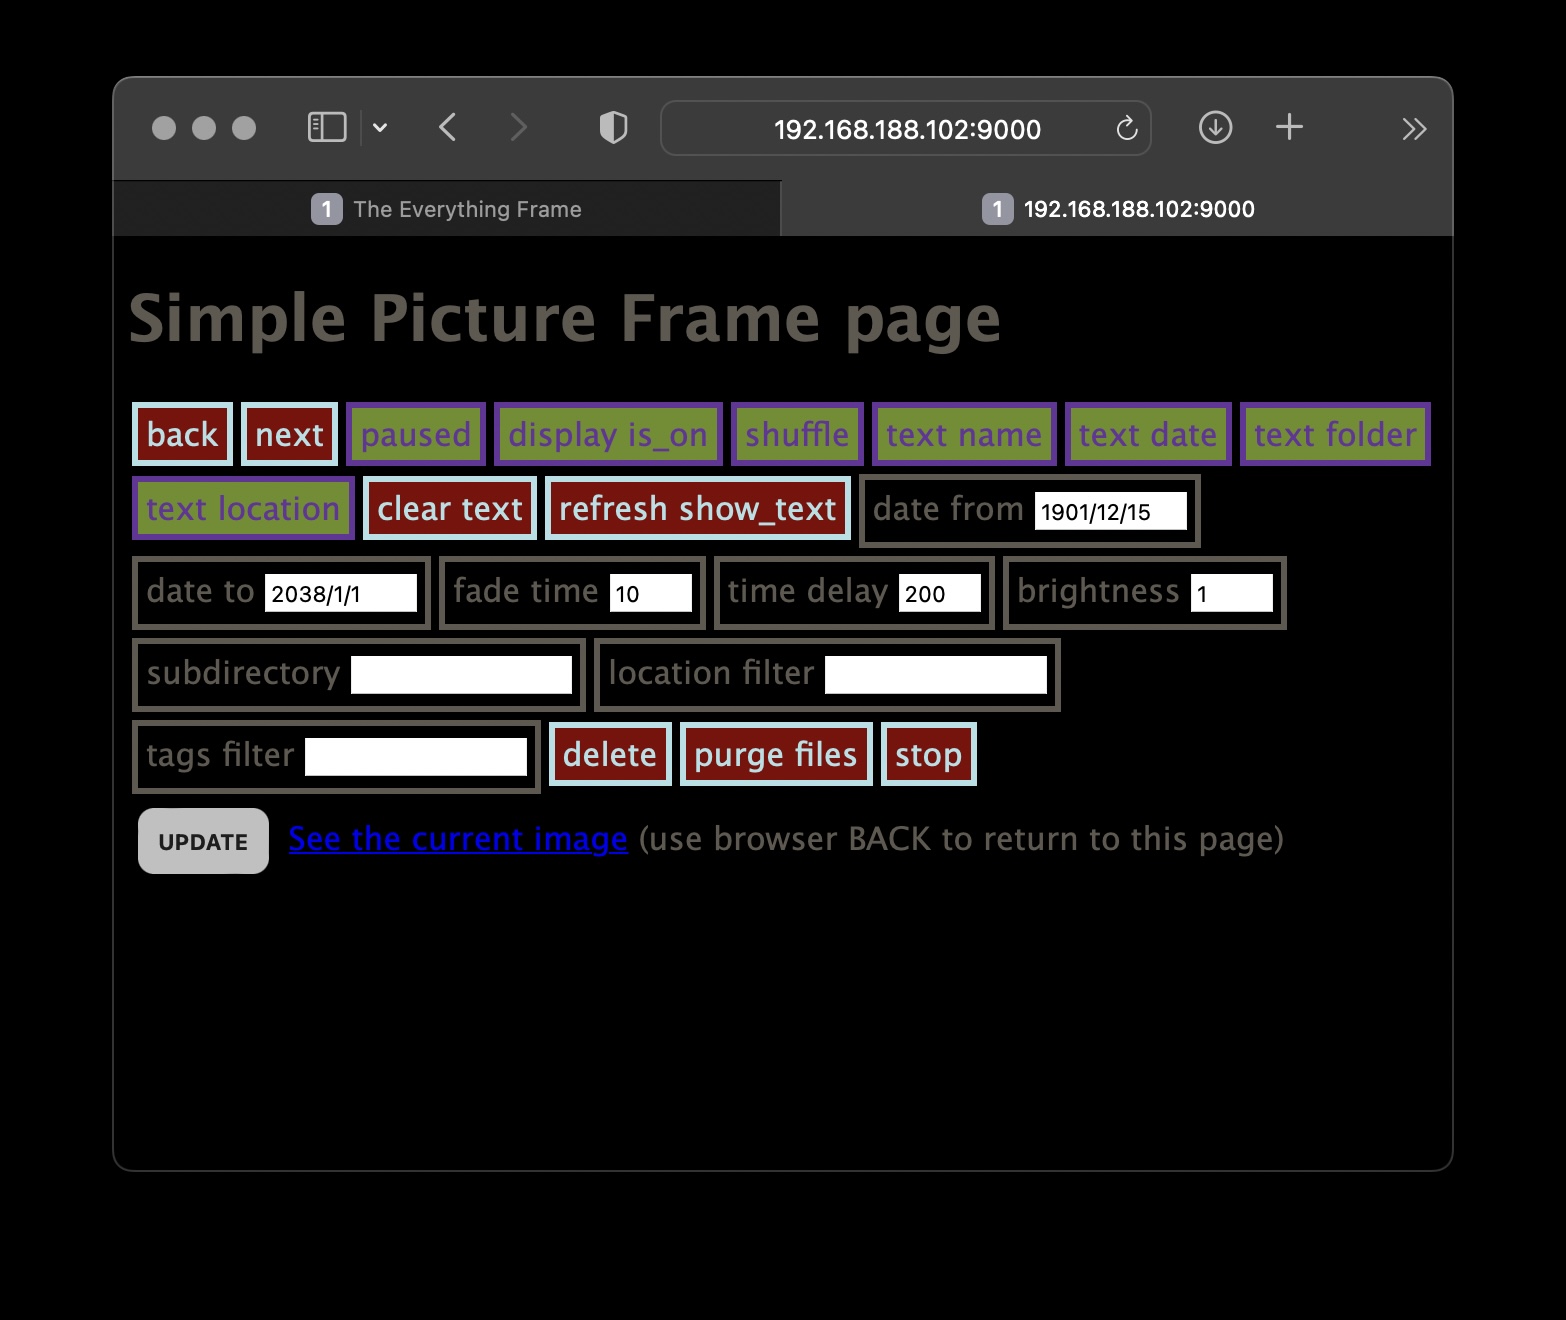This screenshot has width=1566, height=1320.
Task: Click the third zoom window dot
Action: pyautogui.click(x=244, y=128)
